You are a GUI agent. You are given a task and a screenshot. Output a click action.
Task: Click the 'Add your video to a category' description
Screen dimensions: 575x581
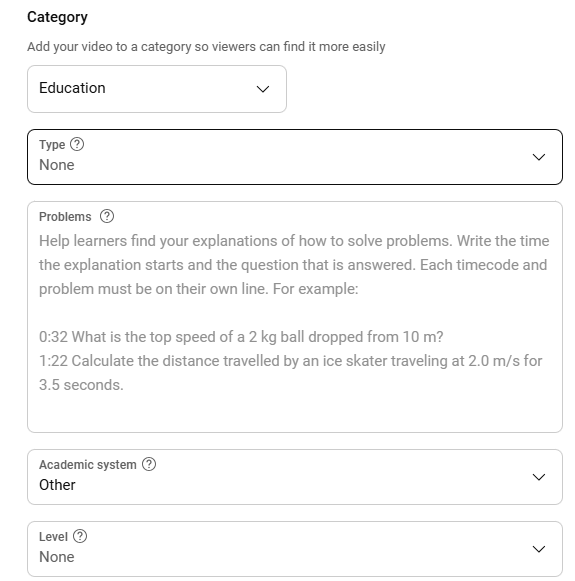[x=206, y=47]
